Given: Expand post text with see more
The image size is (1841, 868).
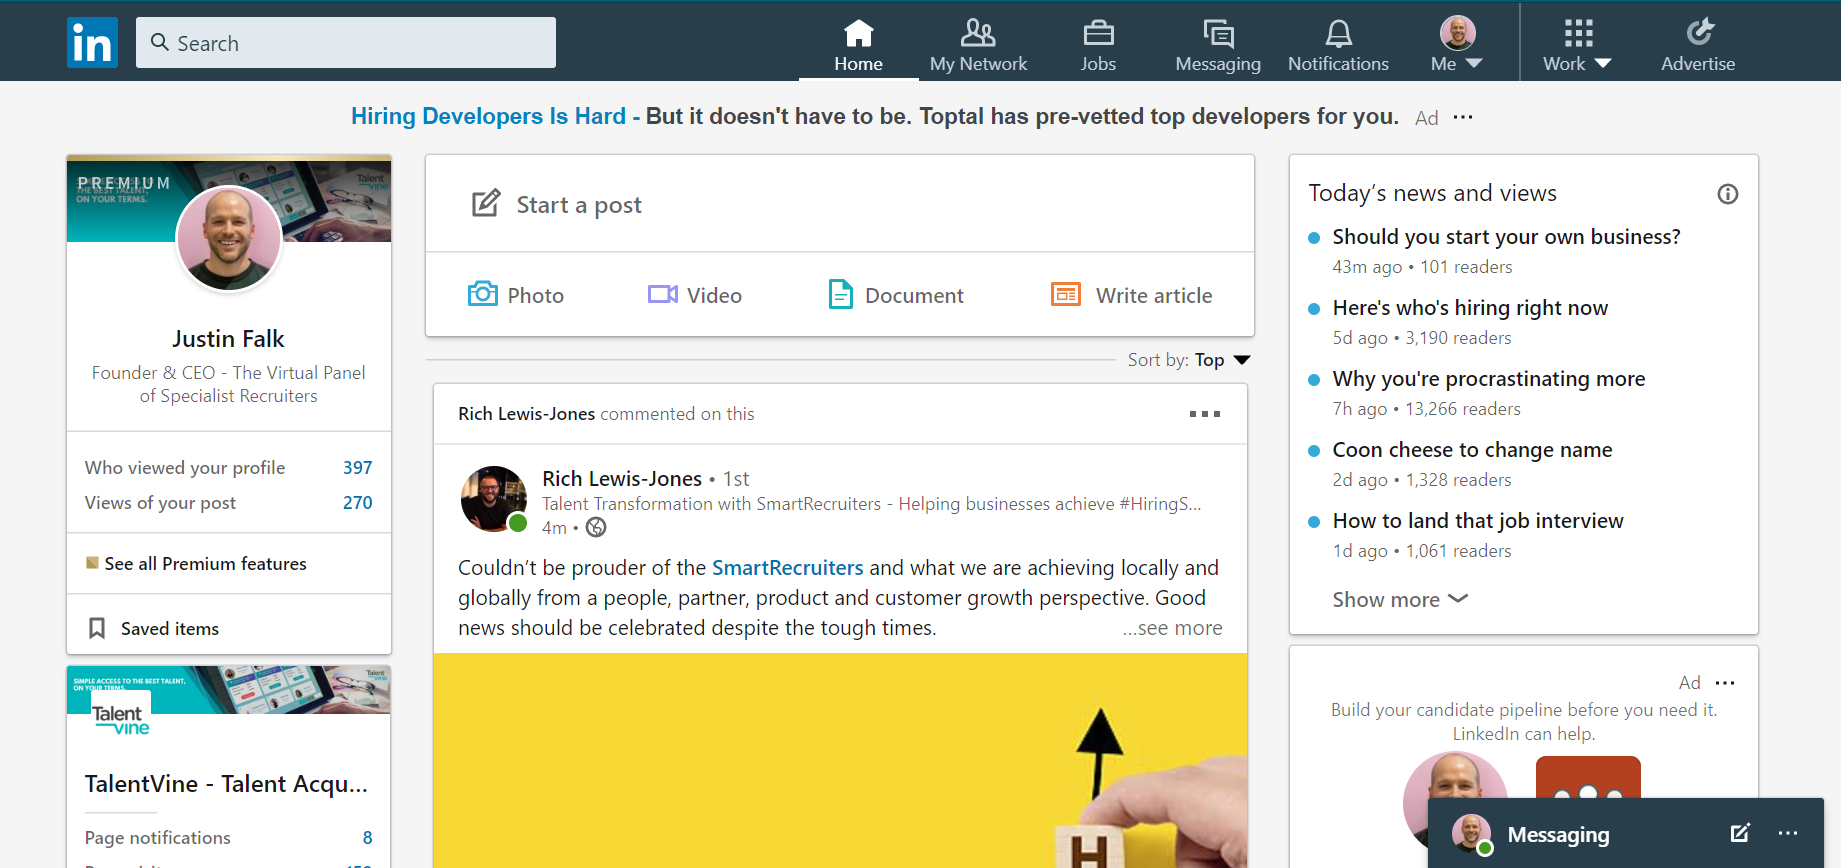Looking at the screenshot, I should [1172, 628].
